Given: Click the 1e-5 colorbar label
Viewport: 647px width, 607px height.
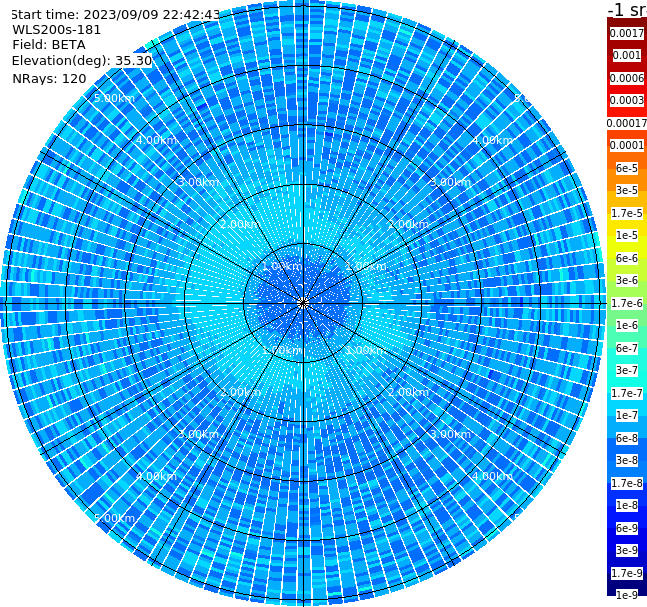Looking at the screenshot, I should pos(627,236).
